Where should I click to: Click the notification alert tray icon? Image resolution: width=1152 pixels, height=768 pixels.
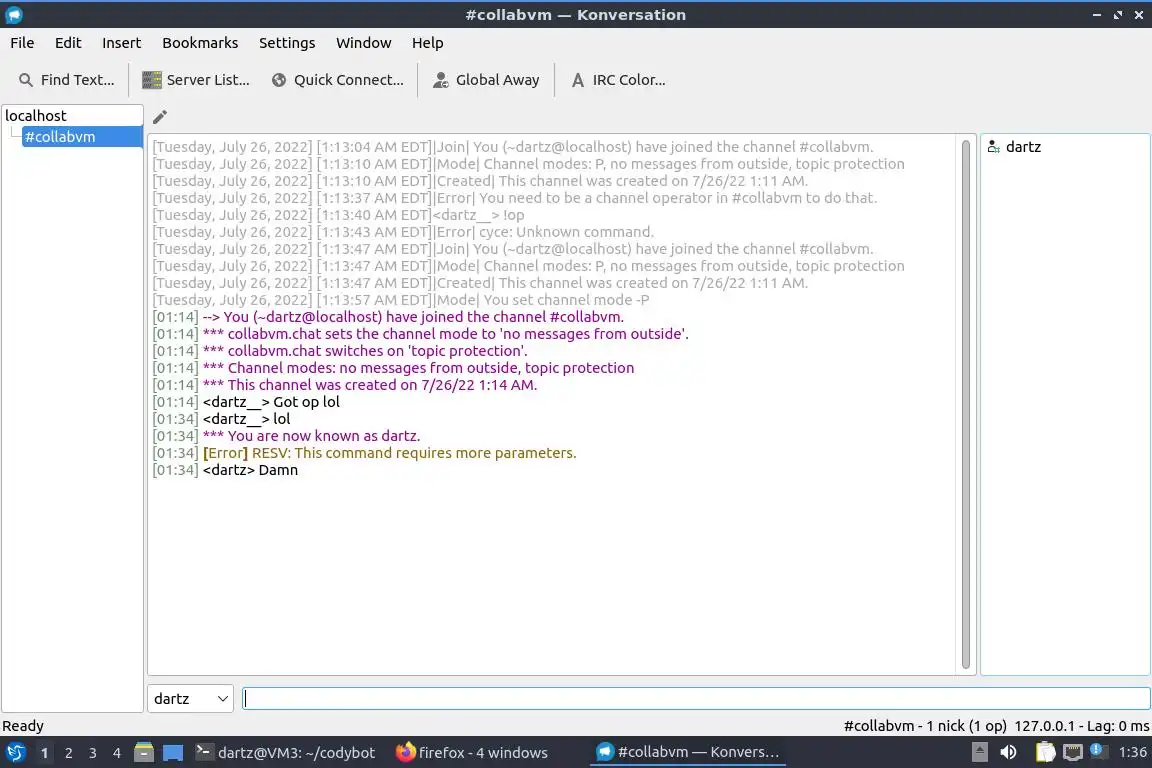1098,751
